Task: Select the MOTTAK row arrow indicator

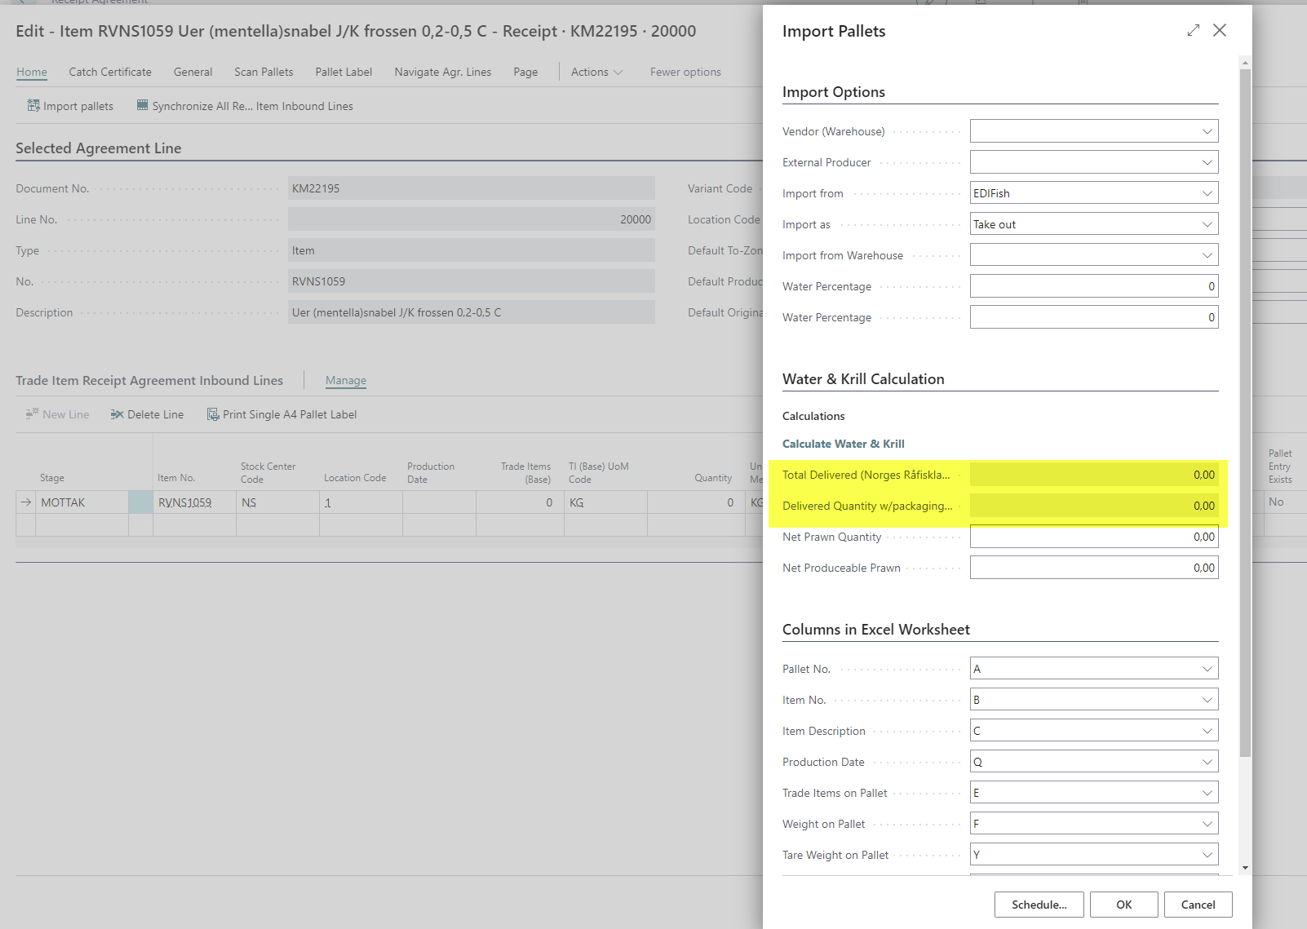Action: [x=26, y=503]
